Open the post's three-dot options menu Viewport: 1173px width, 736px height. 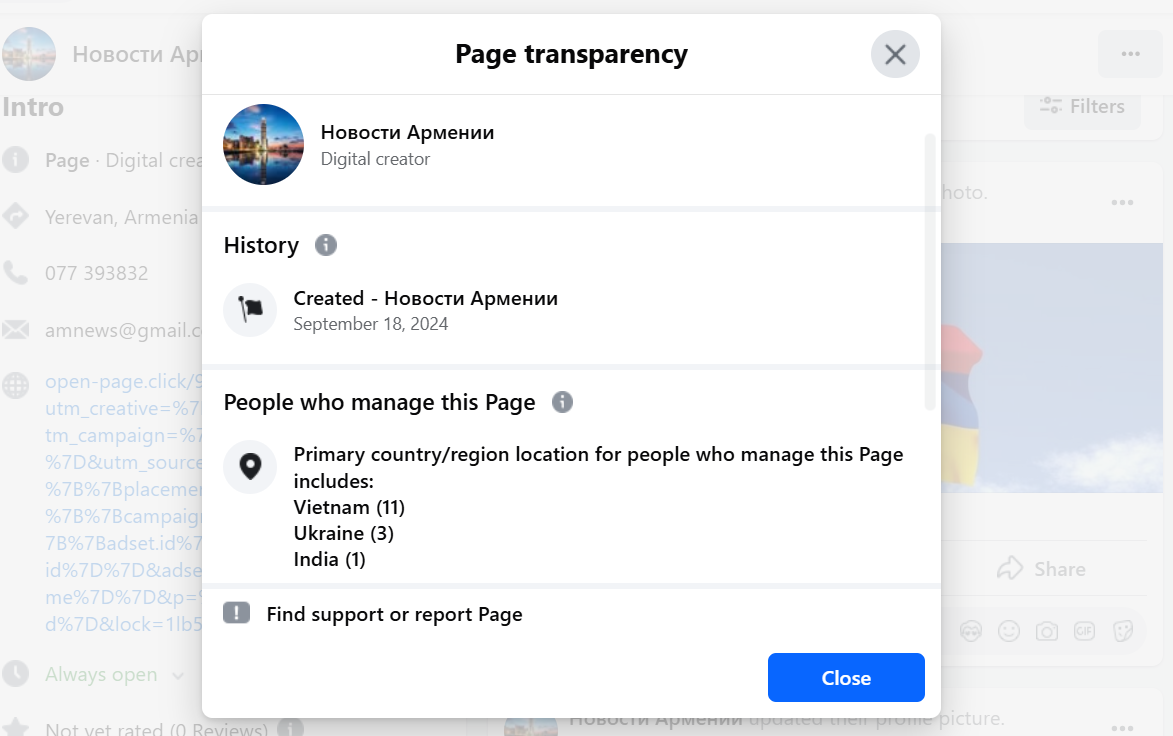click(x=1122, y=203)
